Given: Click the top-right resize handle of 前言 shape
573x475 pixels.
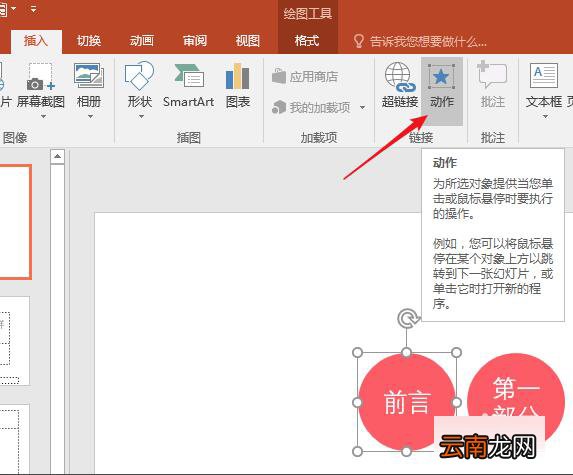Looking at the screenshot, I should pos(456,353).
